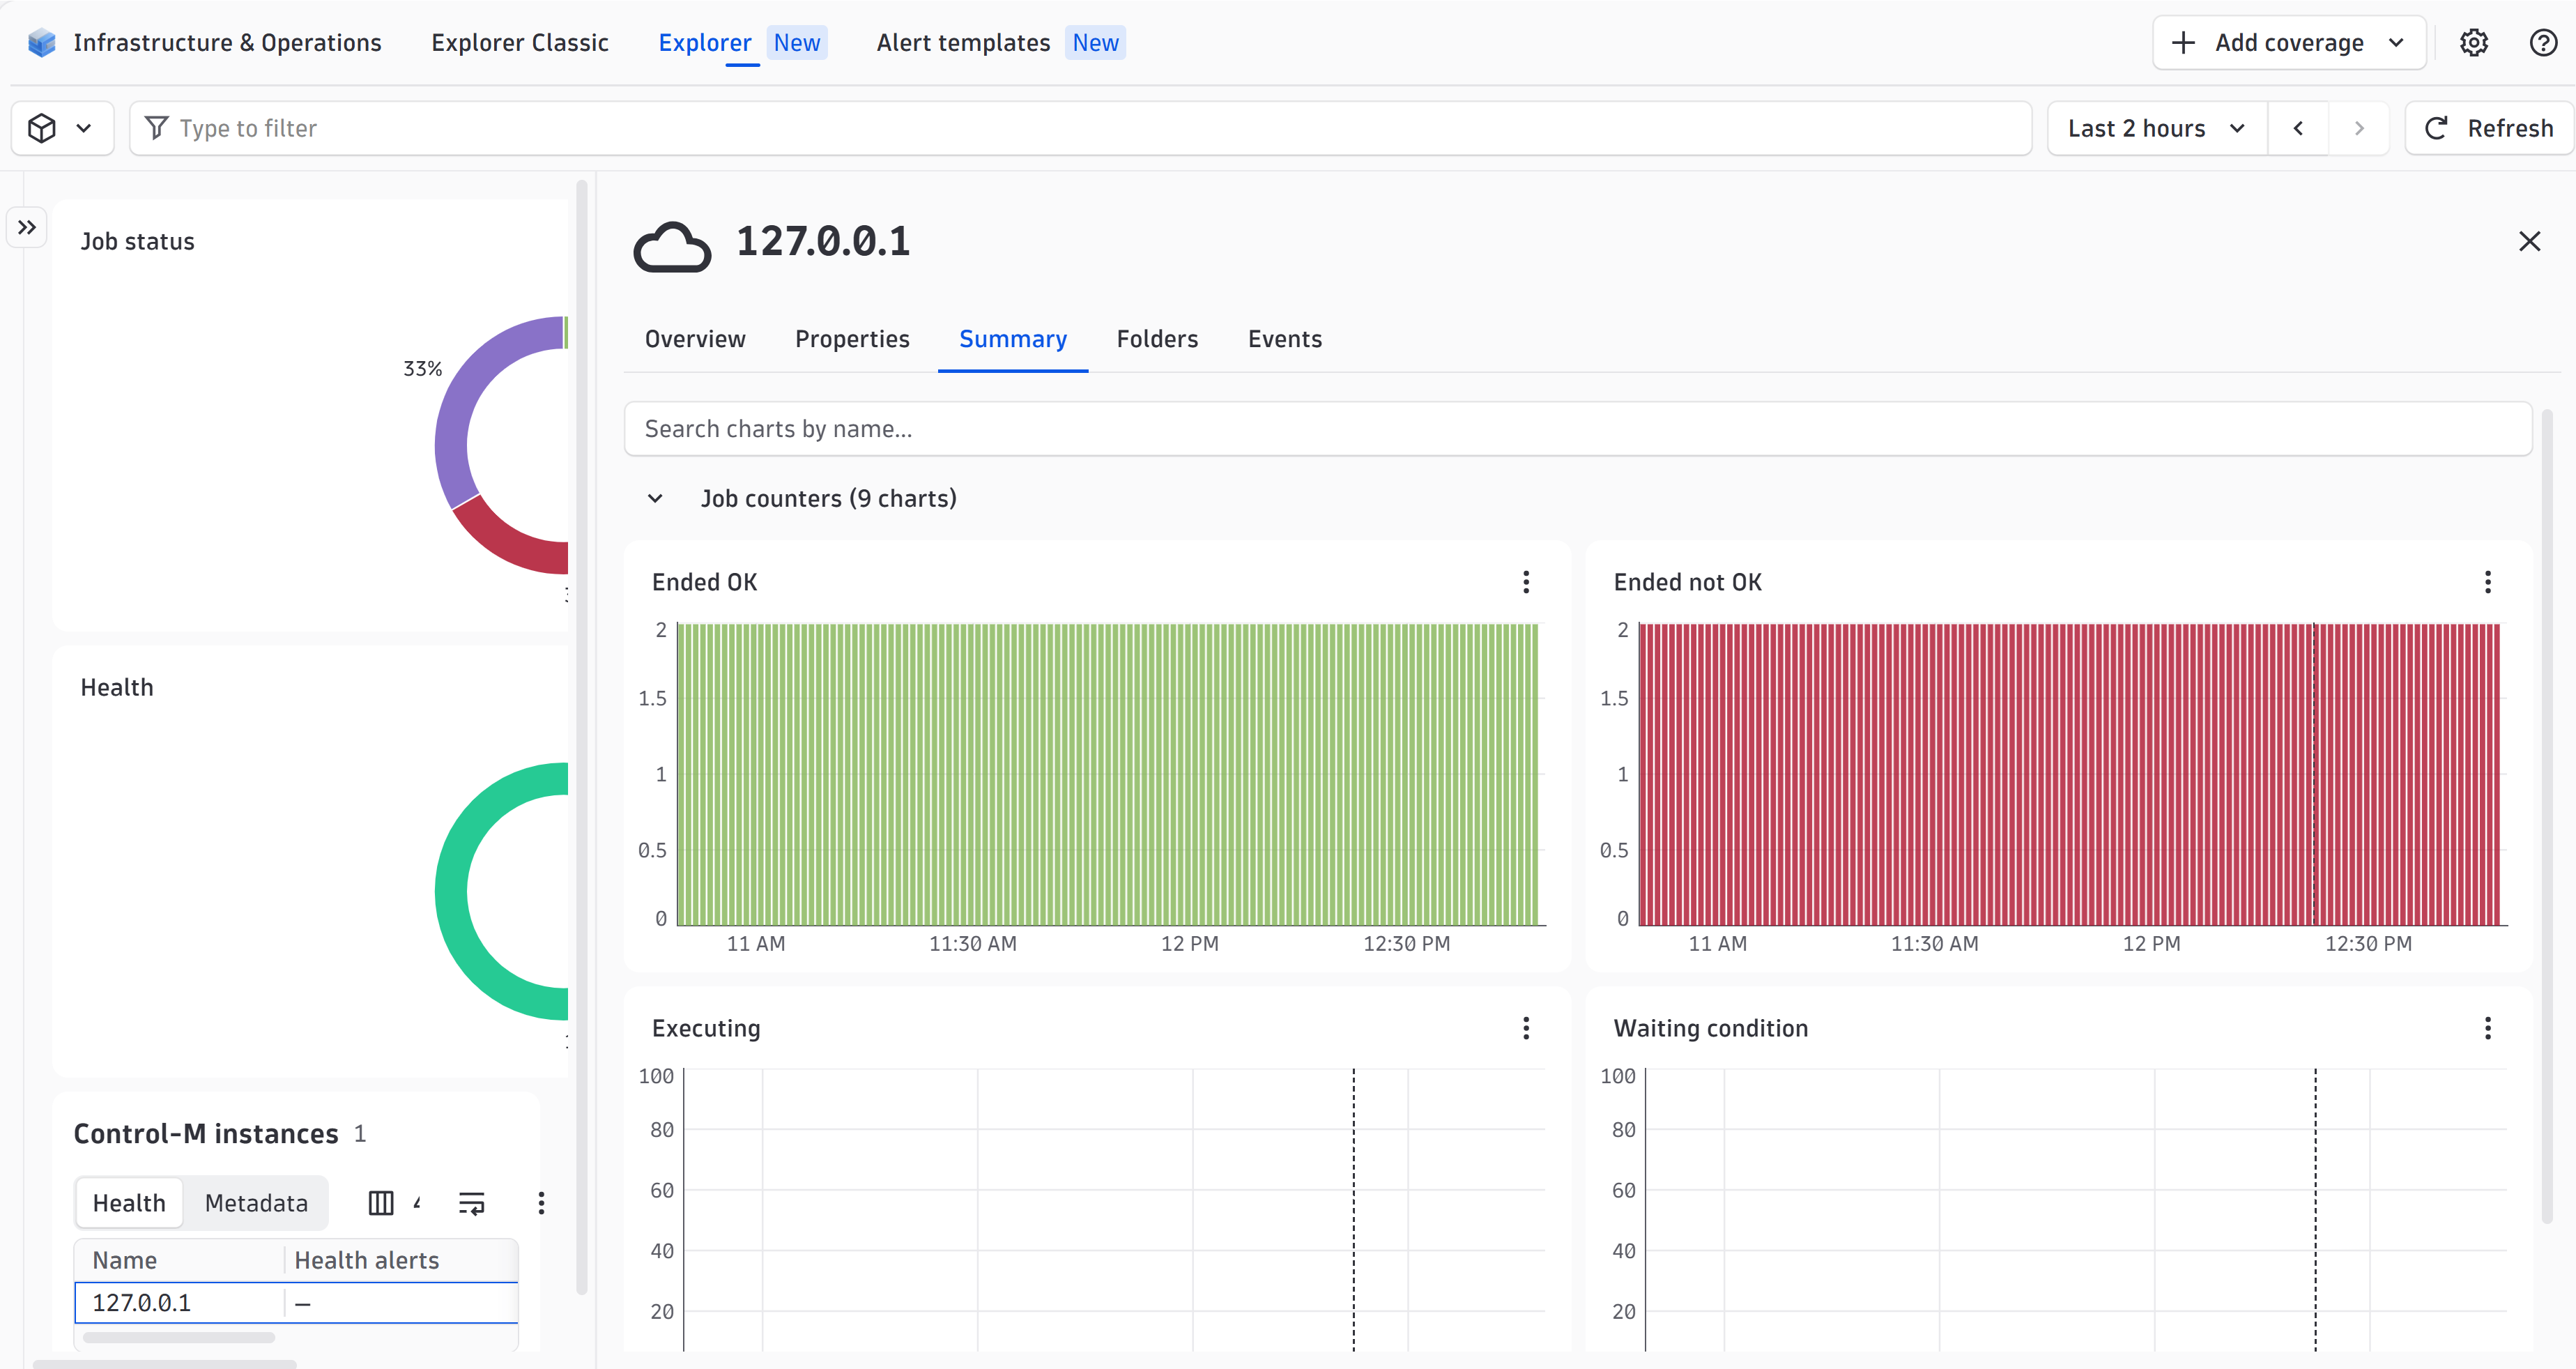Close the 127.0.0.1 details panel

pyautogui.click(x=2529, y=241)
